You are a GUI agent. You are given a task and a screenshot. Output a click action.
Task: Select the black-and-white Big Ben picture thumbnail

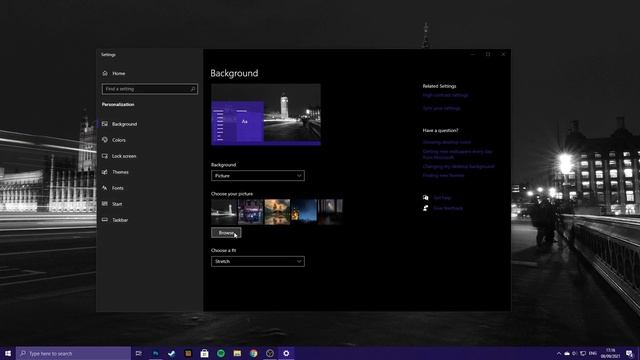(224, 212)
